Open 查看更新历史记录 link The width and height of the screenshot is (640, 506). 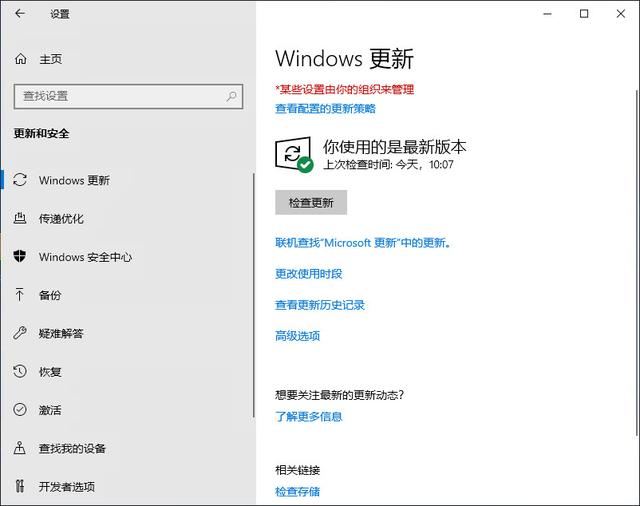point(320,305)
